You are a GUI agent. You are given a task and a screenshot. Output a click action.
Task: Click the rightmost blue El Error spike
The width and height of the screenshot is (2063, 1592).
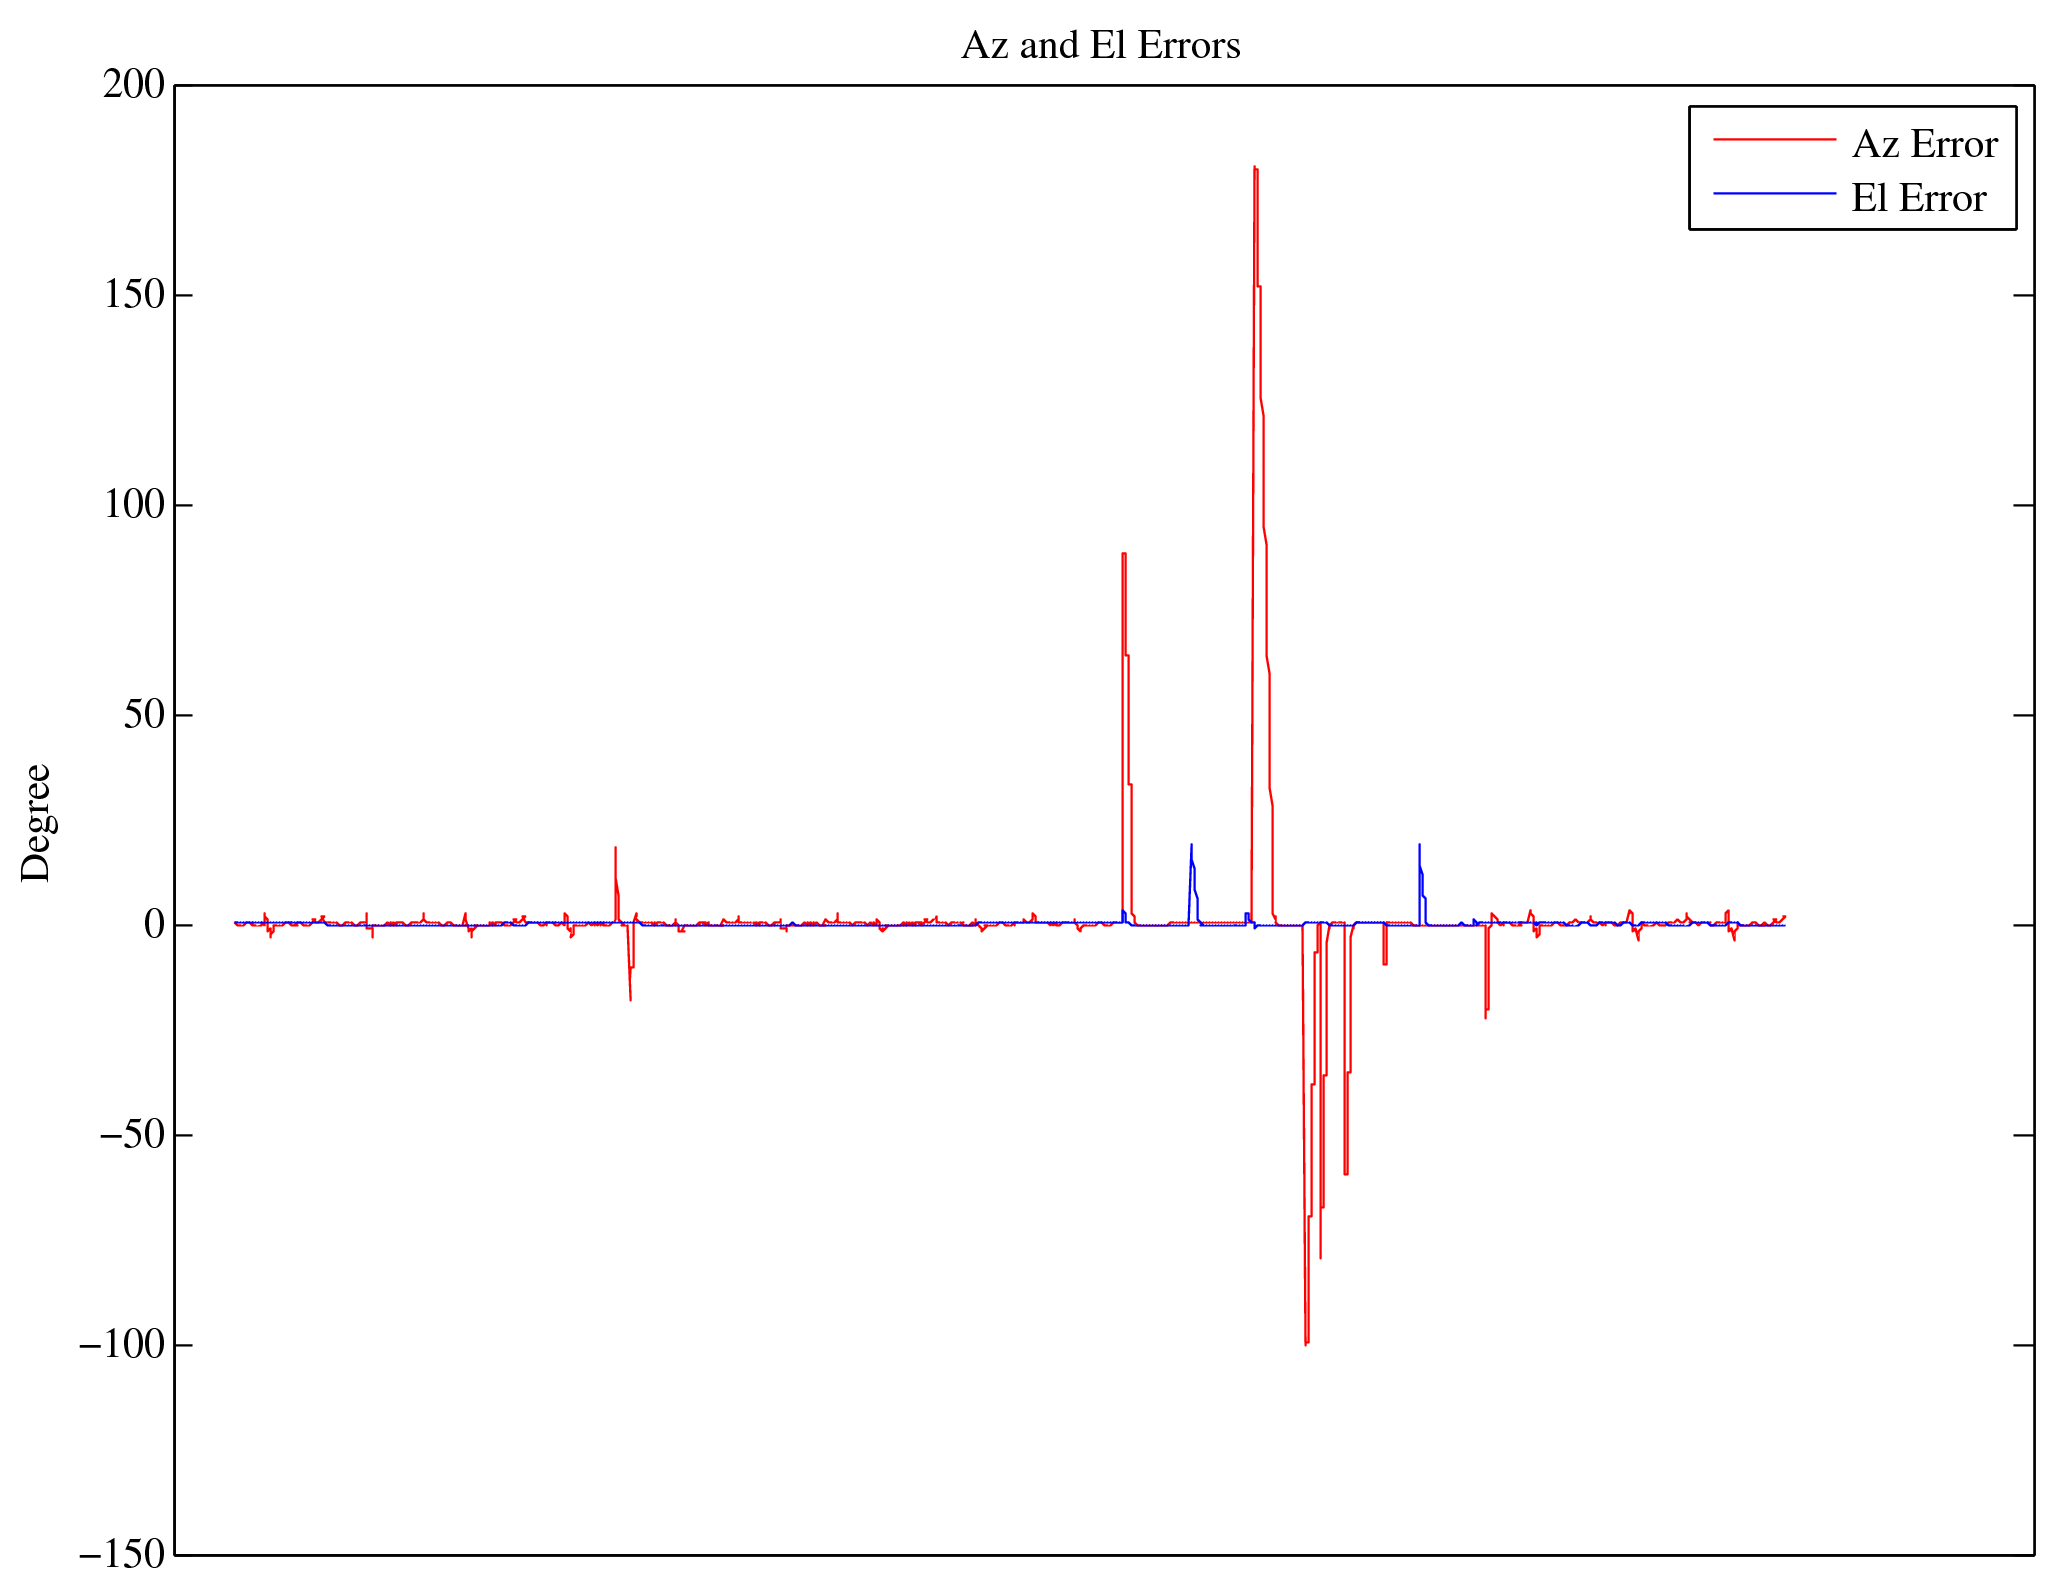pos(1419,847)
